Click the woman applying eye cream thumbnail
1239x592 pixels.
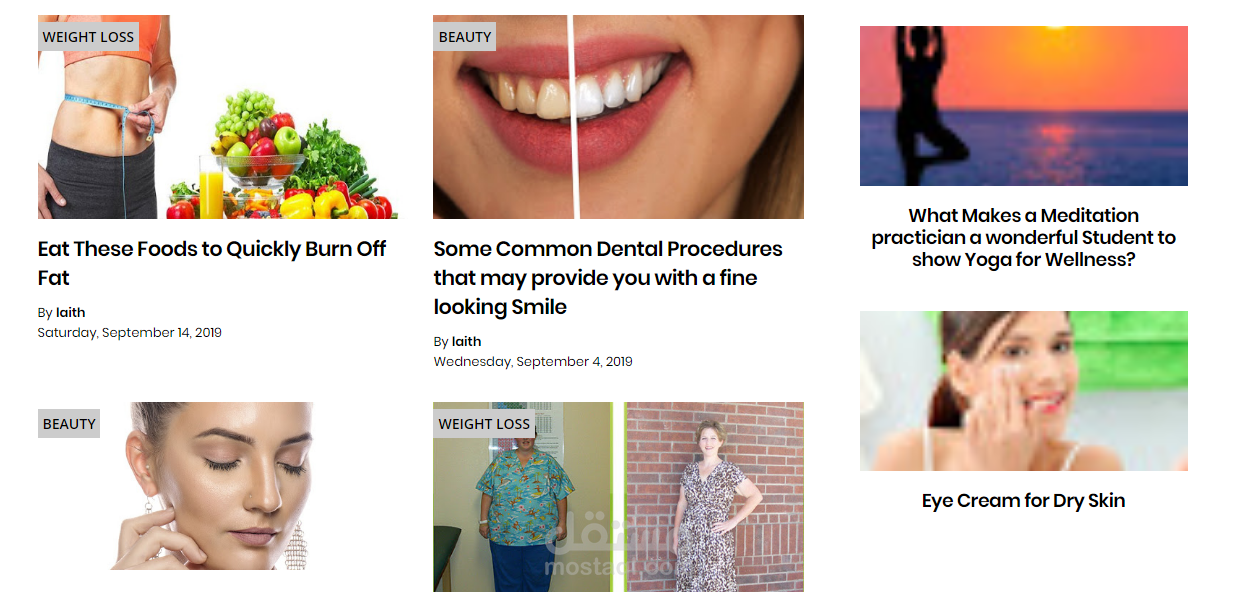pyautogui.click(x=1023, y=391)
